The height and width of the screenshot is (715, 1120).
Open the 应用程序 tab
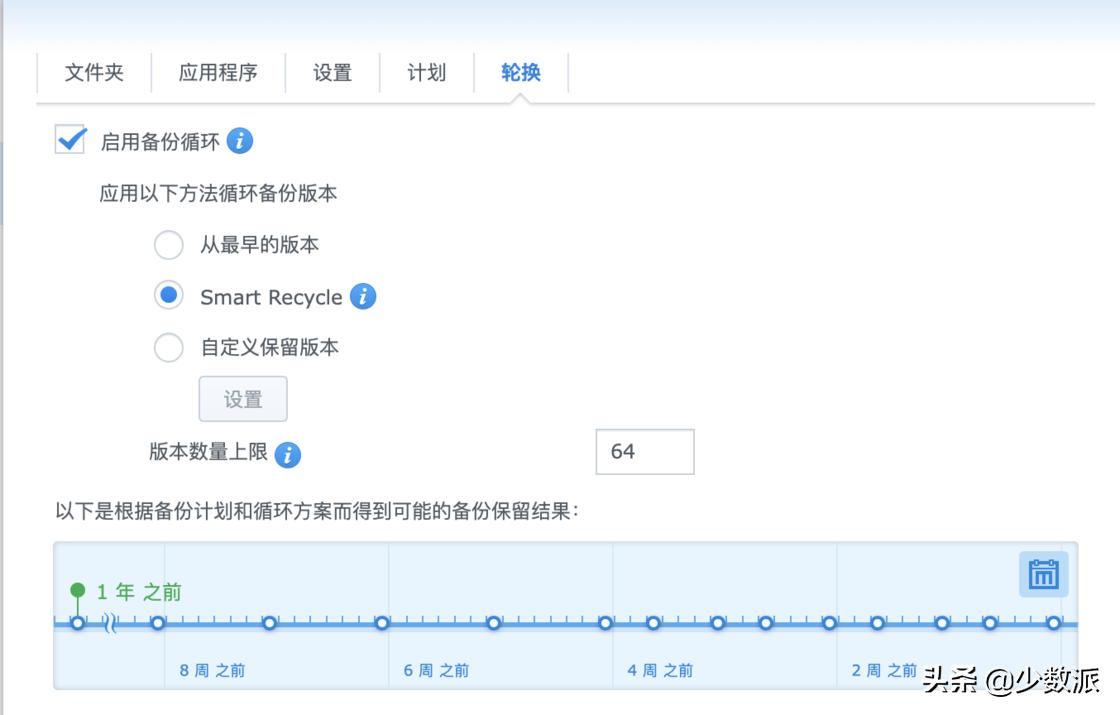coord(218,72)
